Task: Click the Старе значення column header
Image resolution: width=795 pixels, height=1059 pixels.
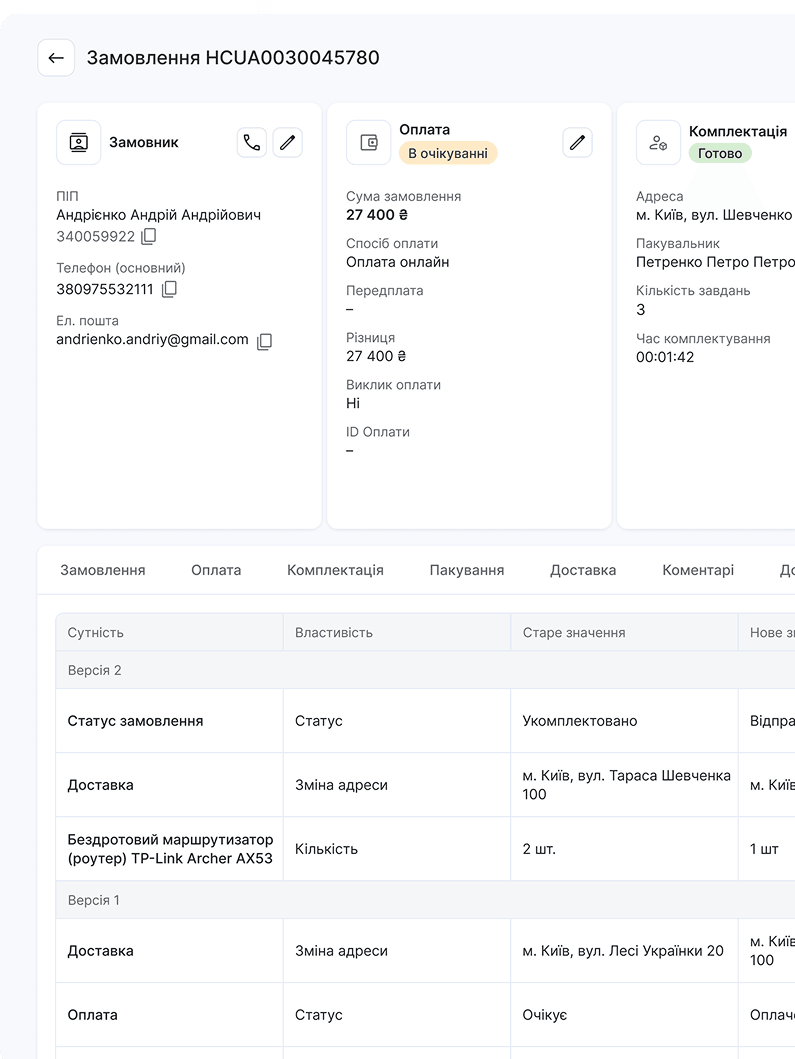Action: pos(624,633)
